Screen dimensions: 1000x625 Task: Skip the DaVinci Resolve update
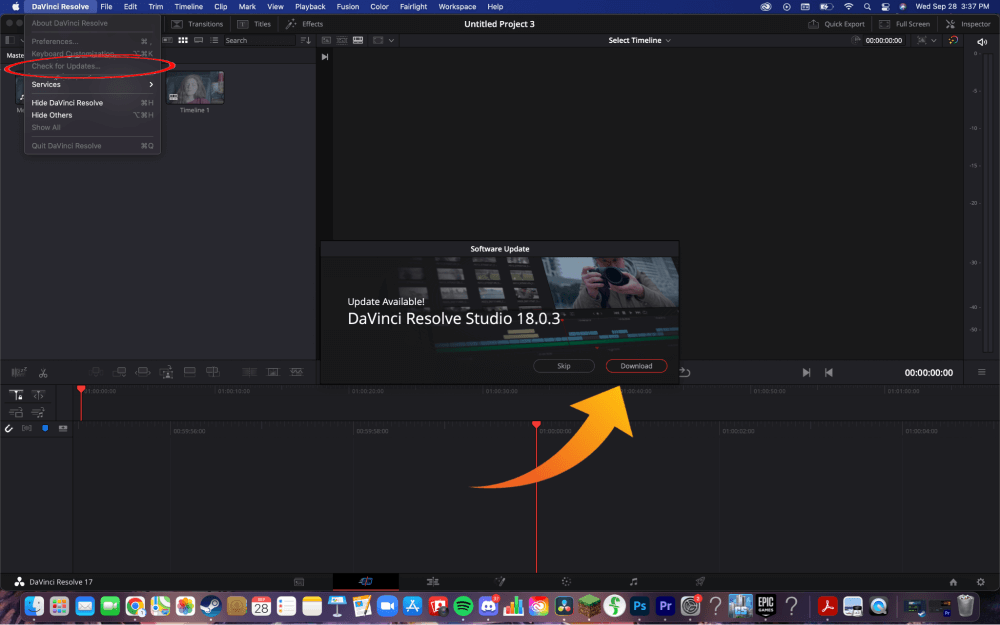tap(564, 366)
